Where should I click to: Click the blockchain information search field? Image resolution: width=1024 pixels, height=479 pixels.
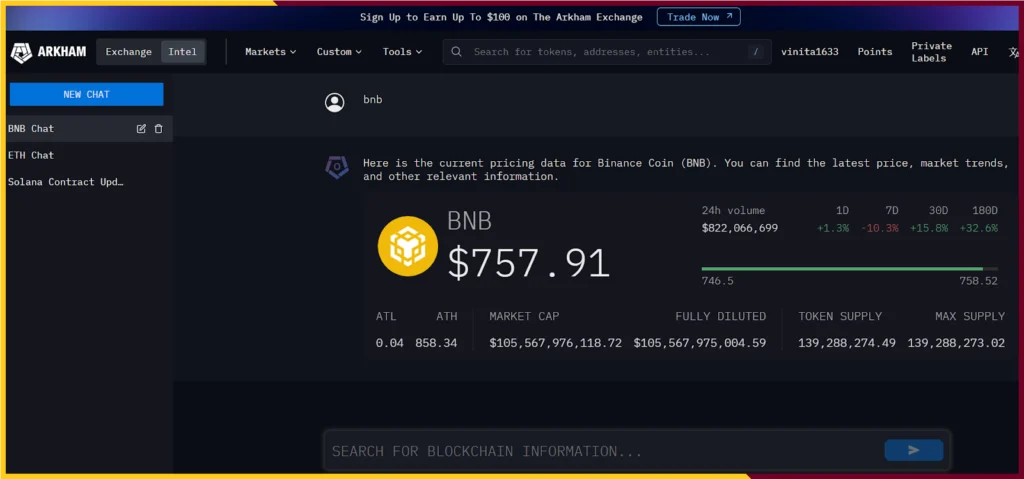pos(600,451)
